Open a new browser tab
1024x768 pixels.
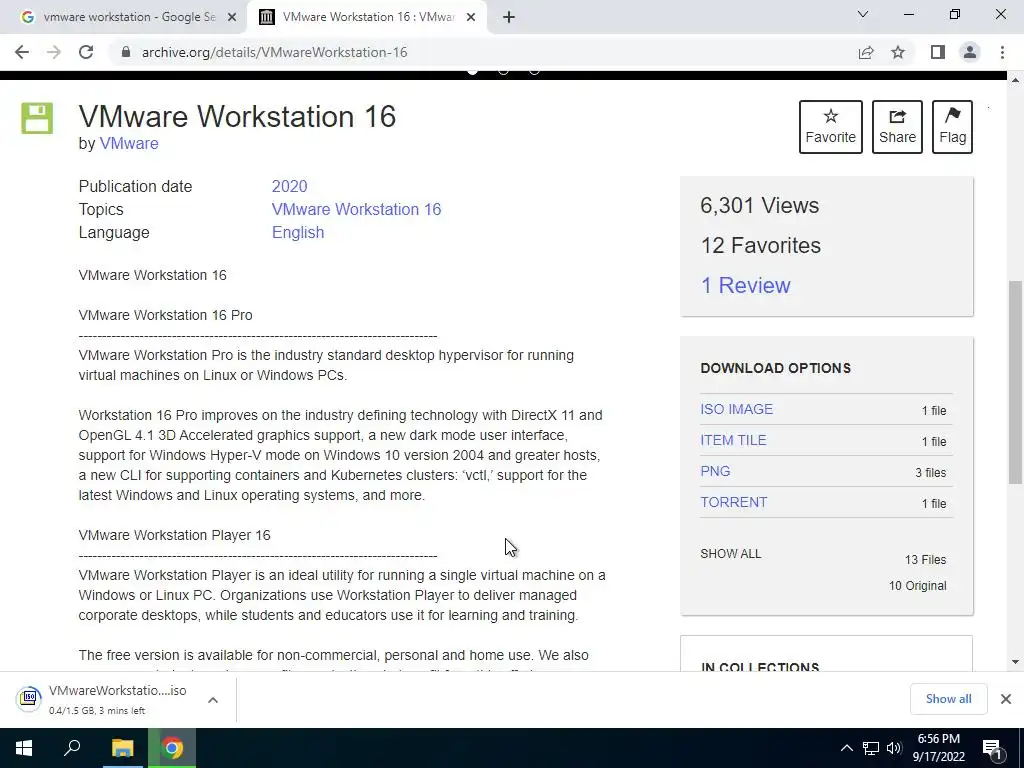tap(509, 18)
